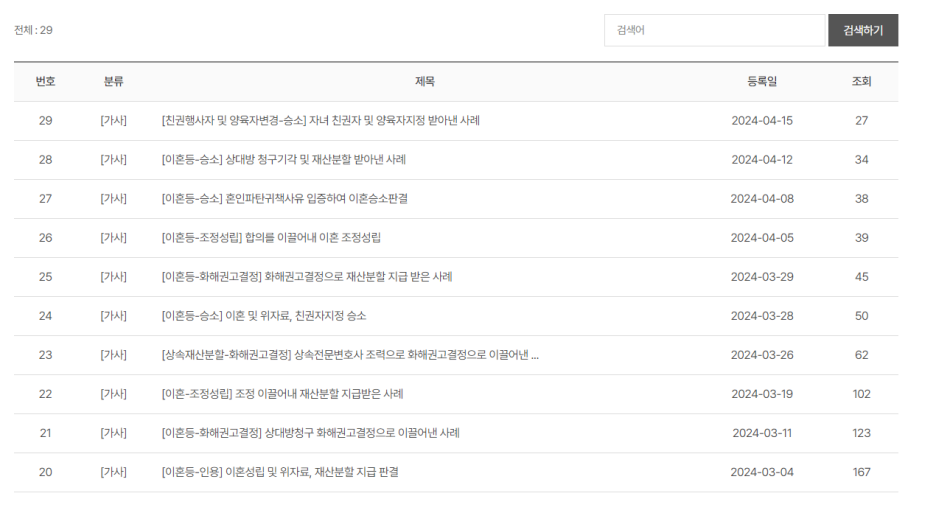Click the 등록일 column header
Screen dimensions: 936x510
(x=762, y=81)
